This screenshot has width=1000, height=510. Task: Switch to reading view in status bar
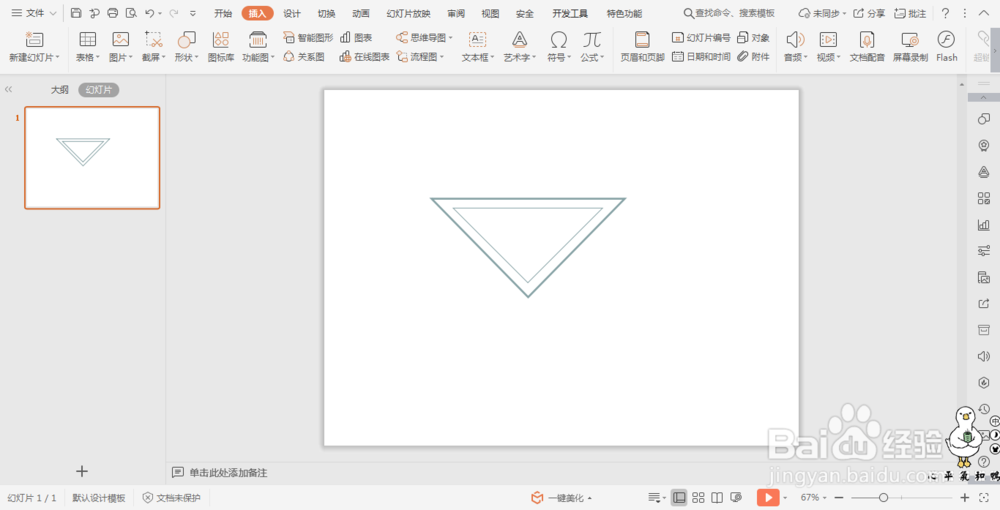point(717,497)
